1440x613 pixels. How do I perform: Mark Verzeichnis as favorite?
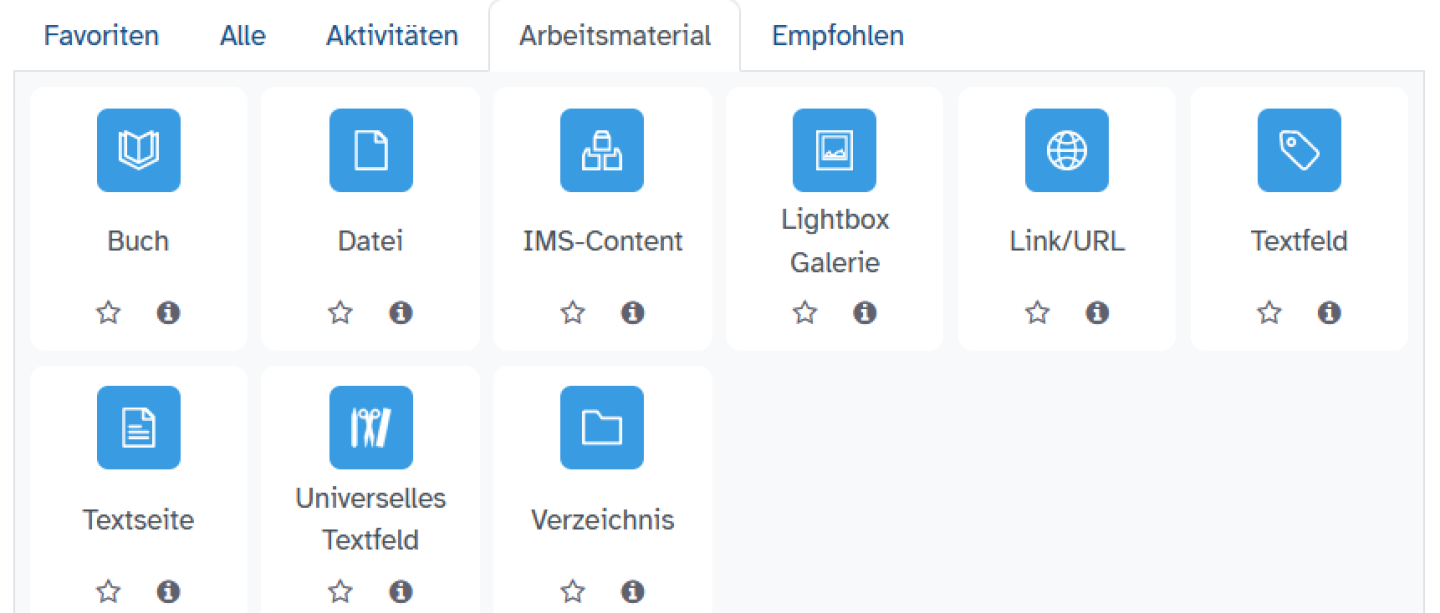click(x=572, y=591)
